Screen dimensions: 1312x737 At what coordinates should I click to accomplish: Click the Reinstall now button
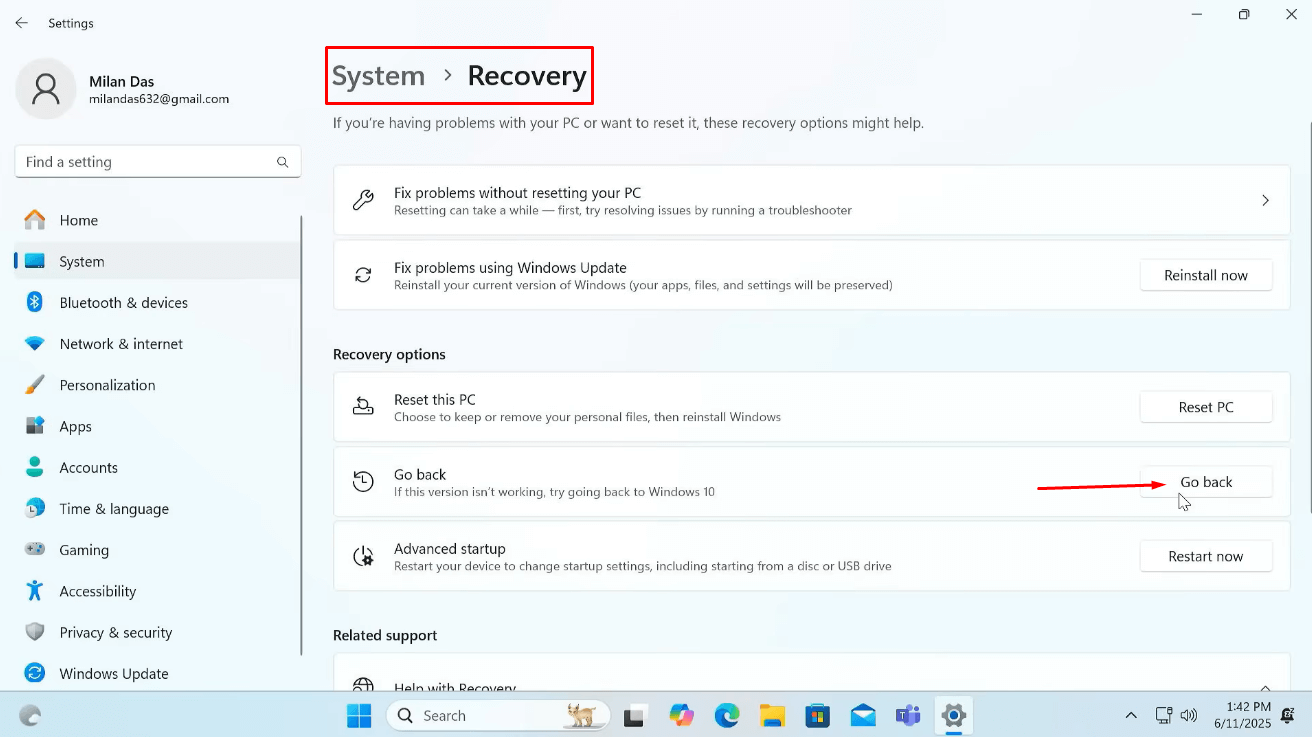[1206, 276]
